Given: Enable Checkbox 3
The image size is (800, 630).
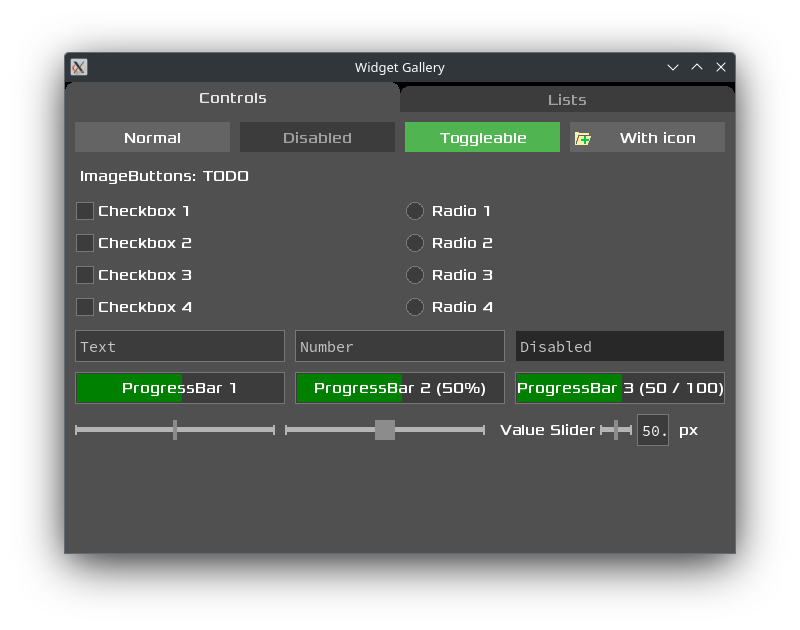Looking at the screenshot, I should coord(85,275).
